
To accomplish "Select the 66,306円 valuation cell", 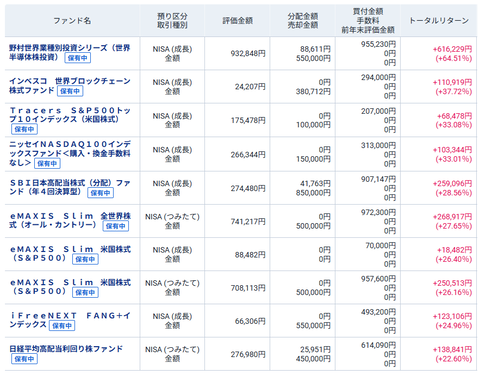I will pyautogui.click(x=250, y=321).
